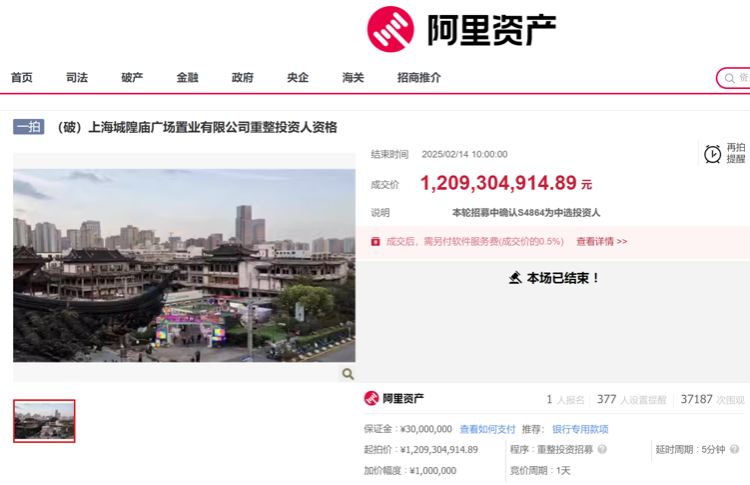
Task: Select the property photo thumbnail
Action: click(44, 421)
